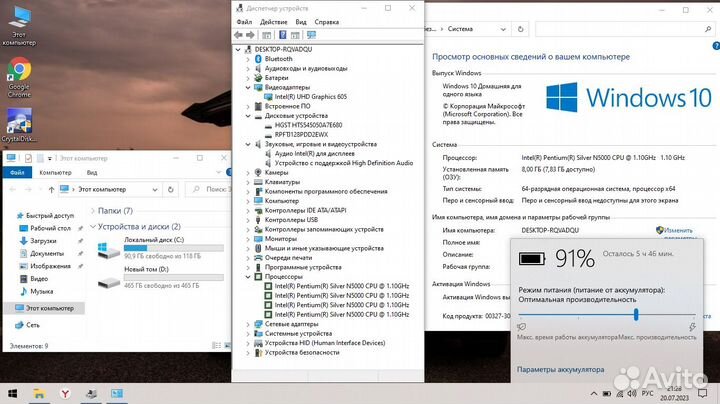Screen dimensions: 720x404
Task: Open Yandex browser from the taskbar
Action: click(x=66, y=393)
